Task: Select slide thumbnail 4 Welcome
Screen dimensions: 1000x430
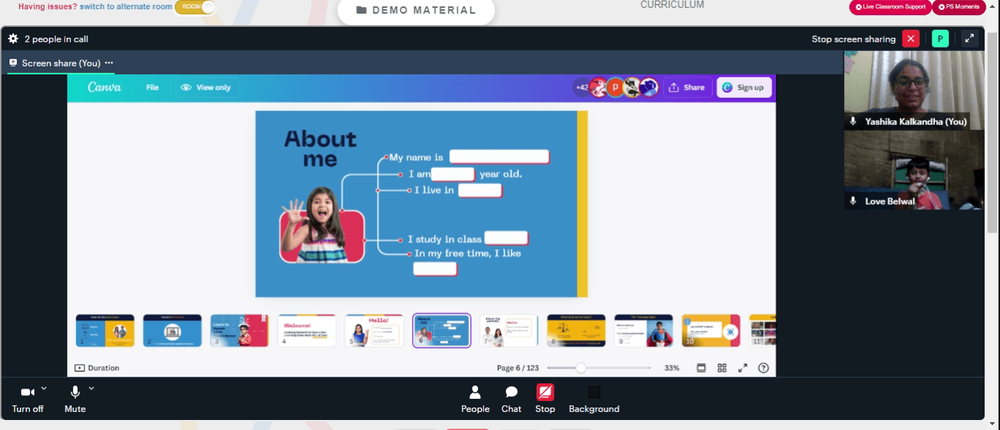Action: (307, 330)
